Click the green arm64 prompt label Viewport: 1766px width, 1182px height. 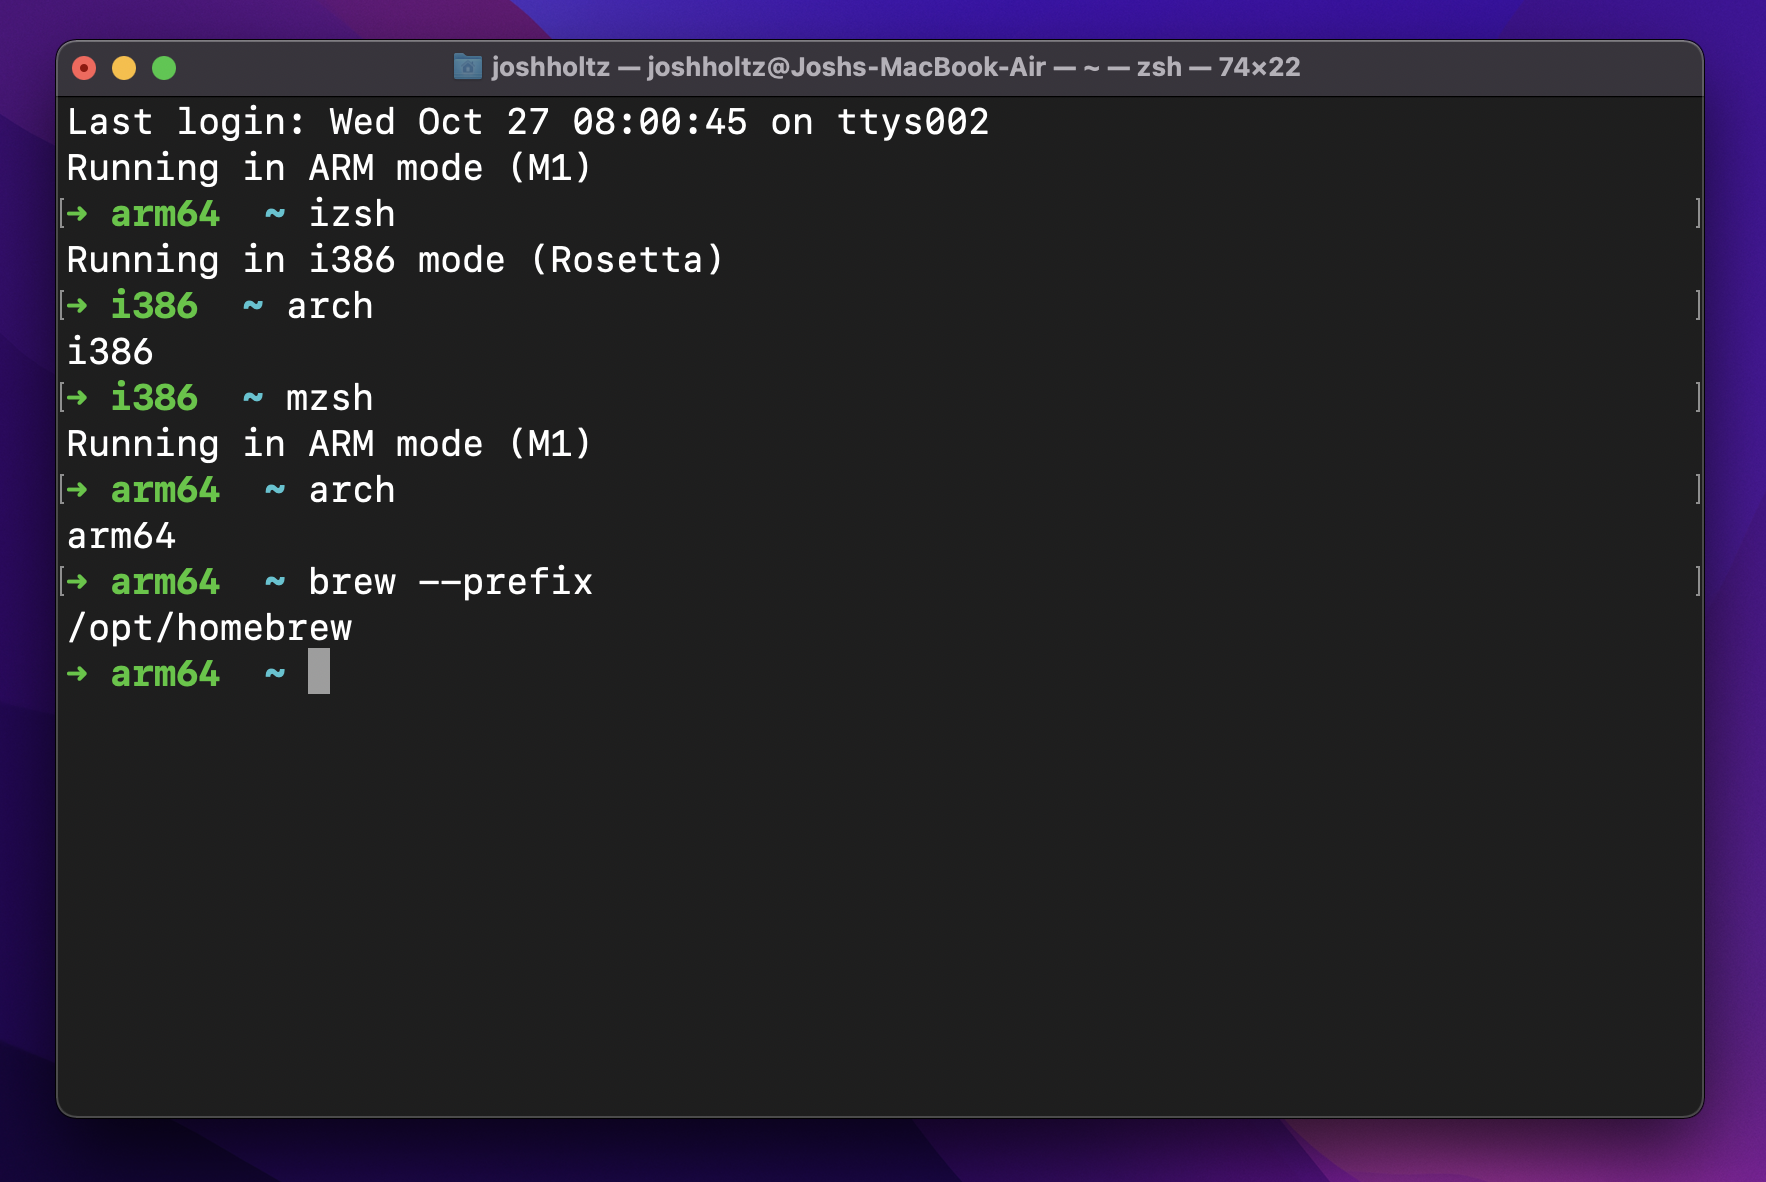tap(166, 213)
